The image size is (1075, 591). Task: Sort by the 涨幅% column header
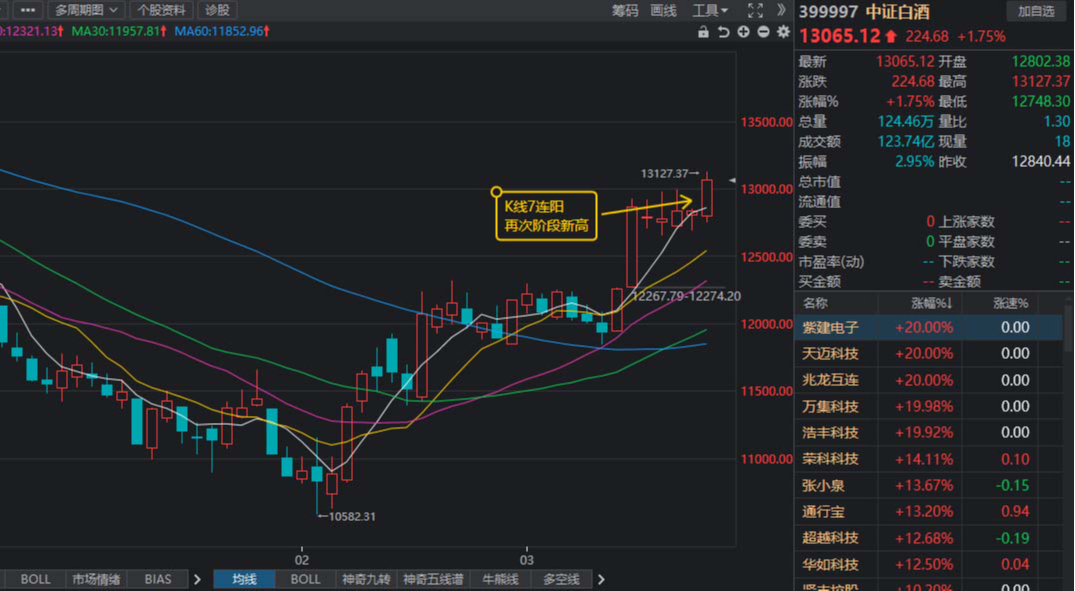pyautogui.click(x=931, y=303)
